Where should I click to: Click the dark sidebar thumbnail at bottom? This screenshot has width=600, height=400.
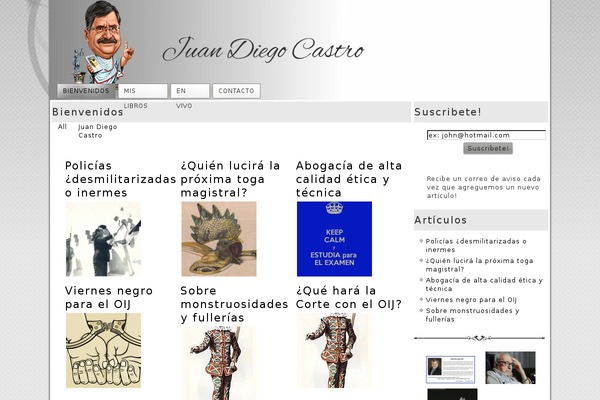(452, 394)
